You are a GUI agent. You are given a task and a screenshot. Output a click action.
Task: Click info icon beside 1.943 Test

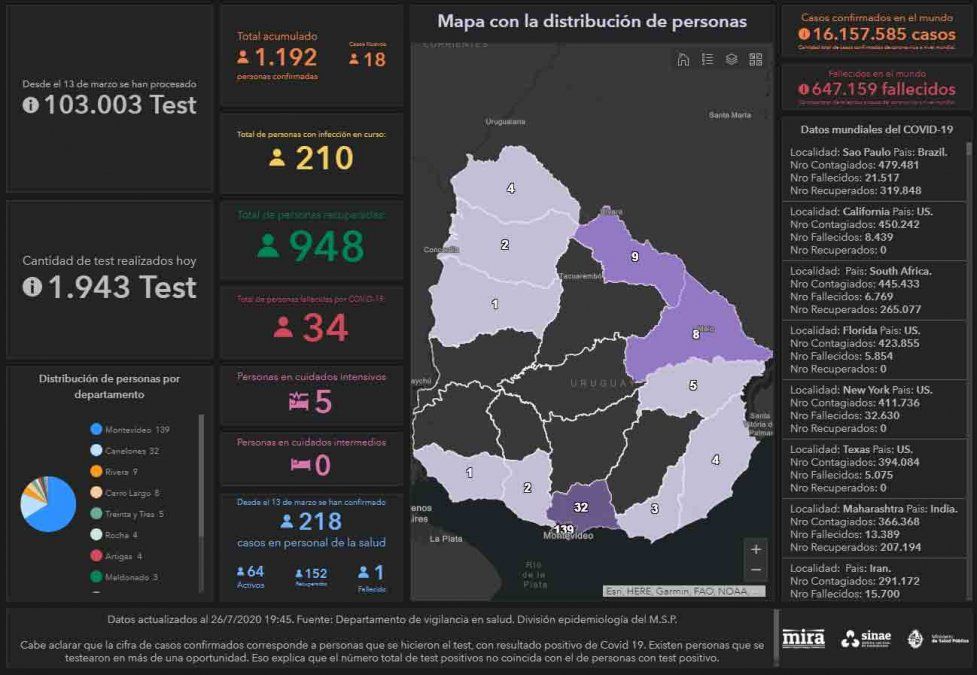[x=31, y=287]
